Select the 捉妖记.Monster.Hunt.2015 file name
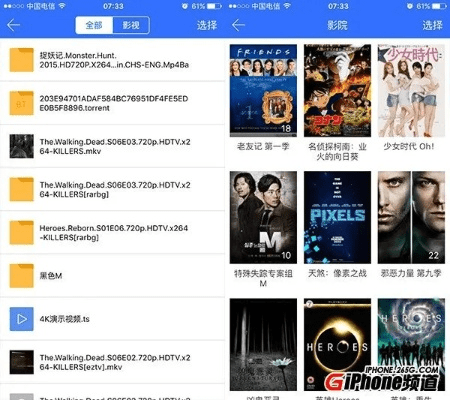This screenshot has width=450, height=400. [x=114, y=60]
